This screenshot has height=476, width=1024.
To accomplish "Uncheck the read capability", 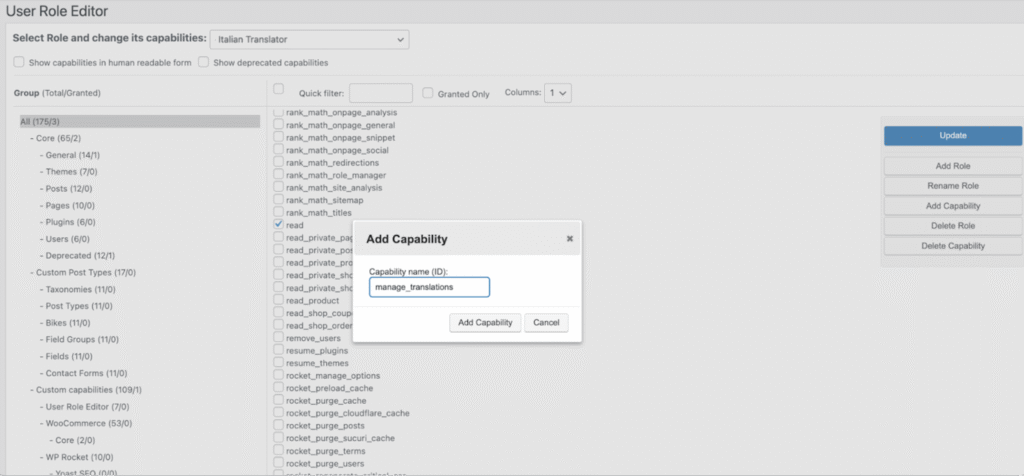I will coord(278,225).
